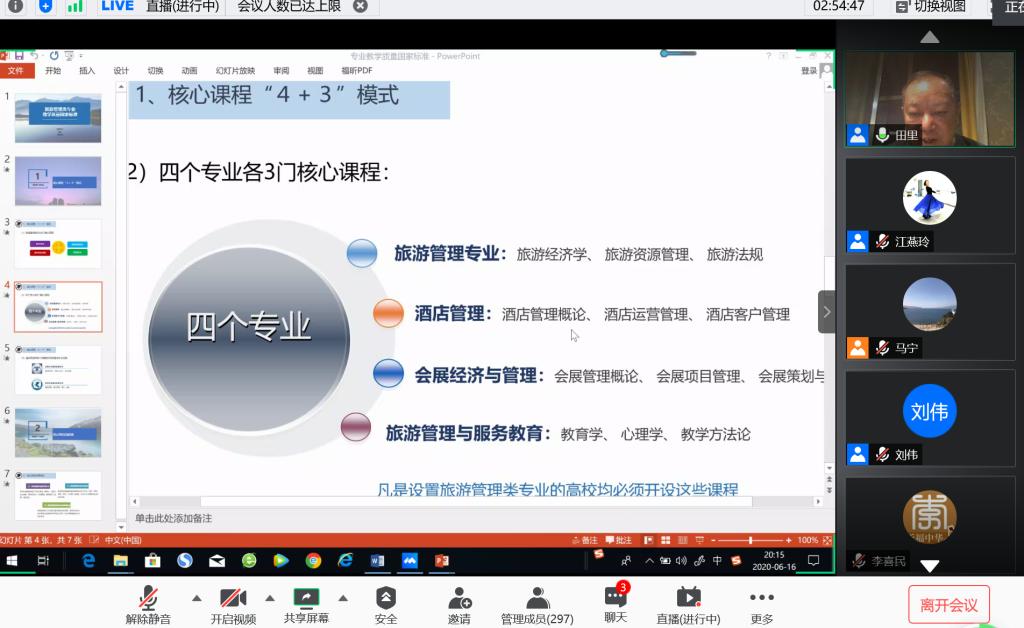The width and height of the screenshot is (1024, 628).
Task: Select 江燕玲's participant tile
Action: (x=930, y=206)
